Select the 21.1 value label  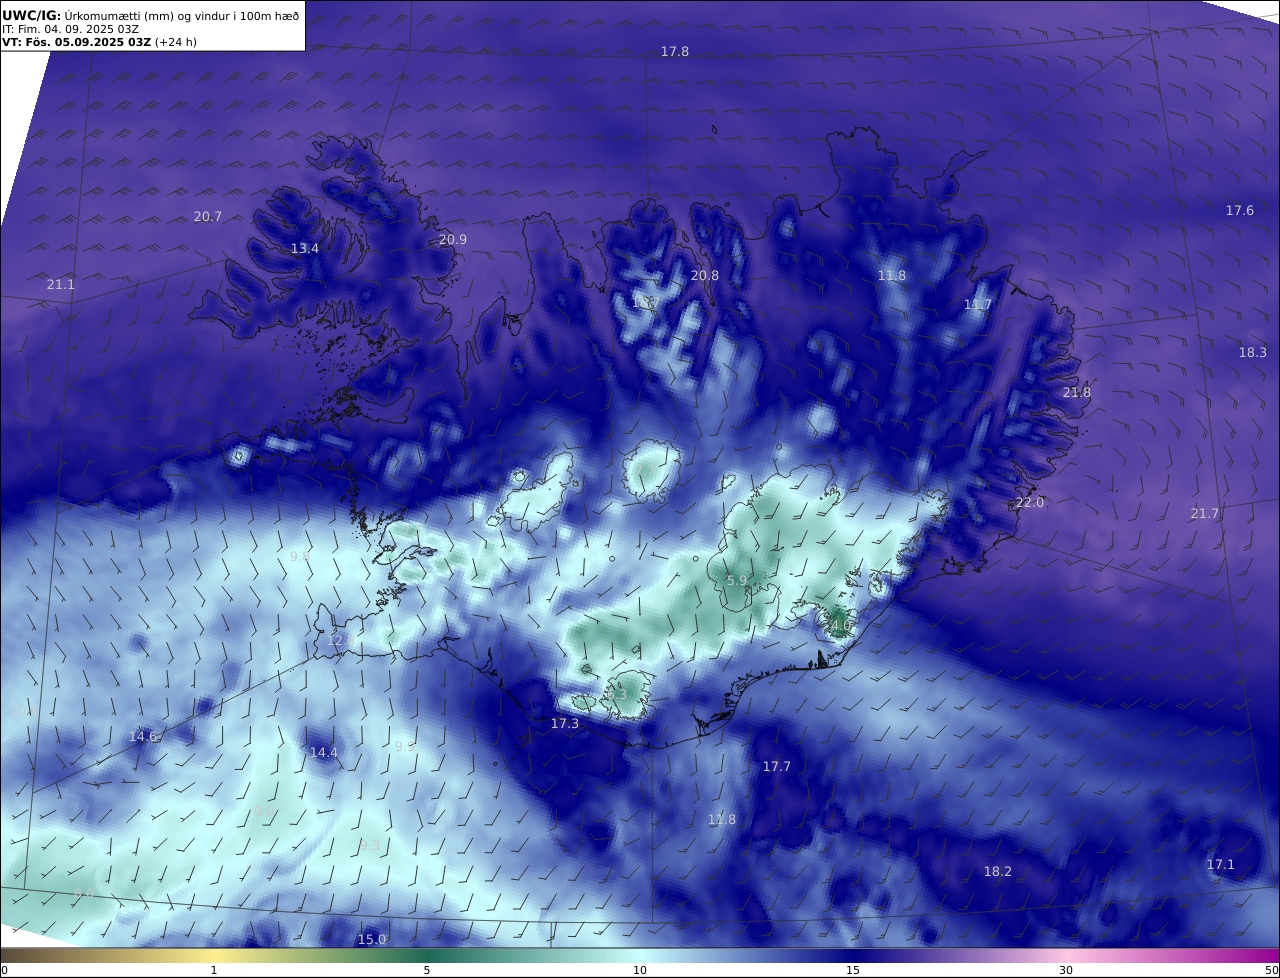pos(61,284)
